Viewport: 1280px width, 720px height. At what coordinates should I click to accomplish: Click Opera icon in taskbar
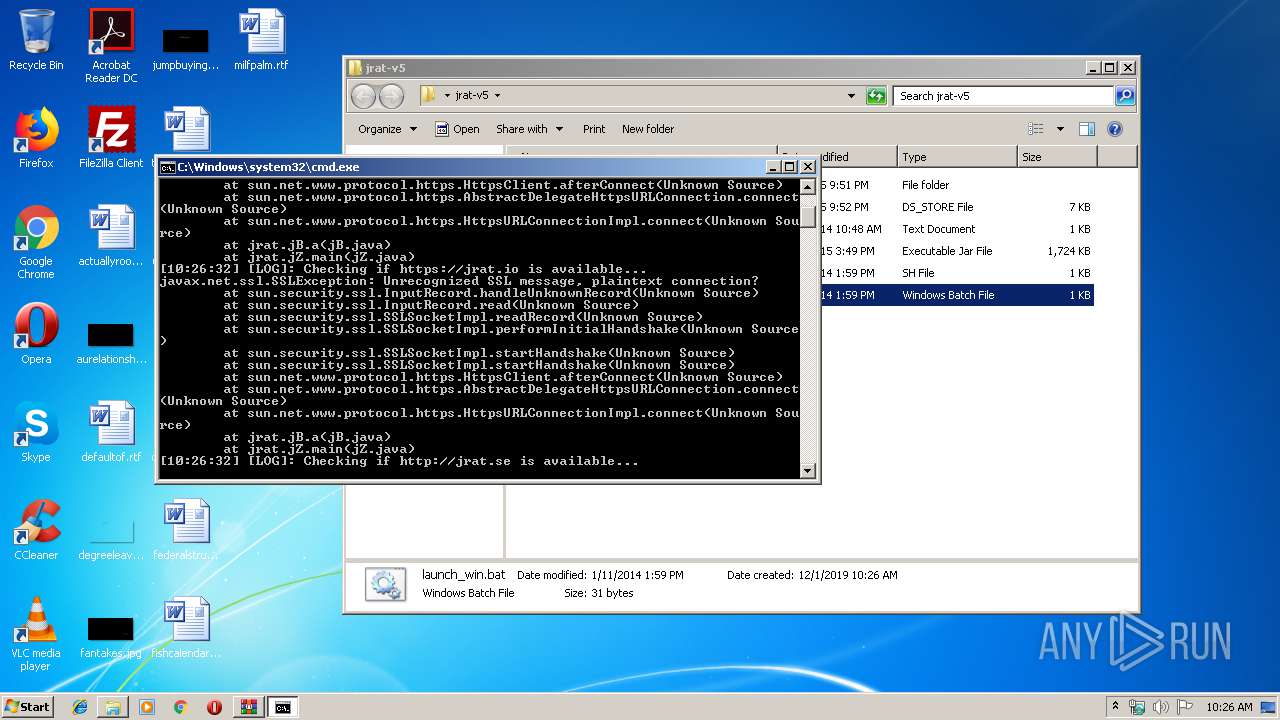[x=214, y=707]
